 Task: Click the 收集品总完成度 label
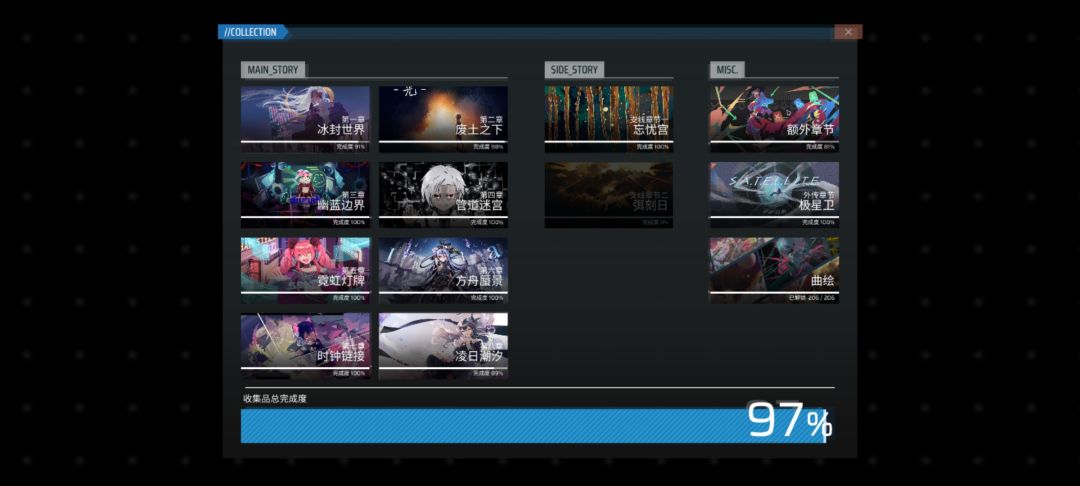[275, 399]
